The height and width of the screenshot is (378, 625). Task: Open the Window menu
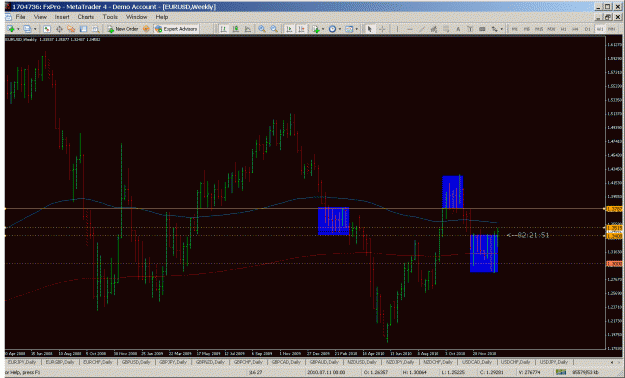[137, 17]
